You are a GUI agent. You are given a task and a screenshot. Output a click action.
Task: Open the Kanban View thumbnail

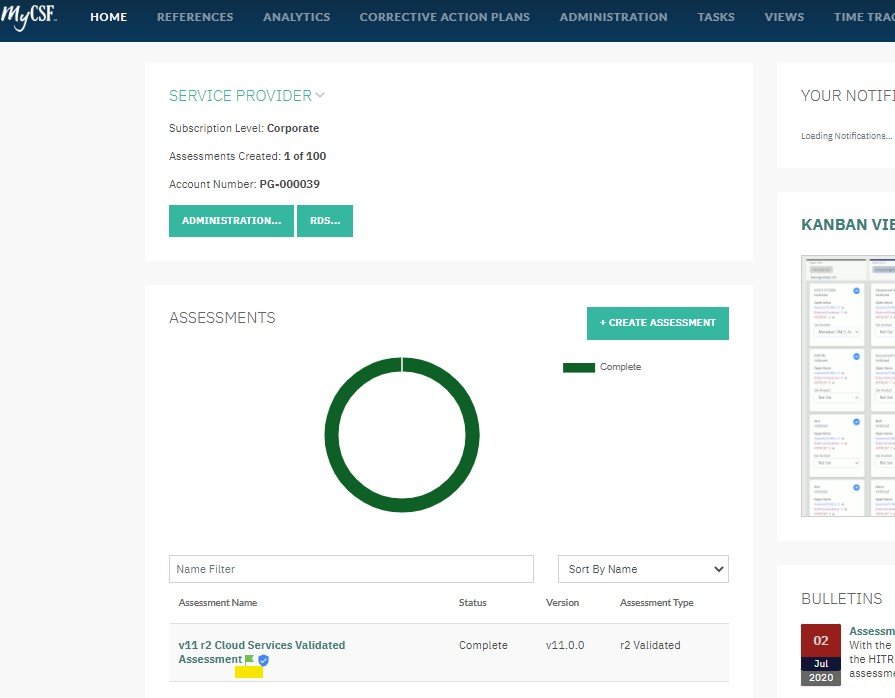click(848, 386)
